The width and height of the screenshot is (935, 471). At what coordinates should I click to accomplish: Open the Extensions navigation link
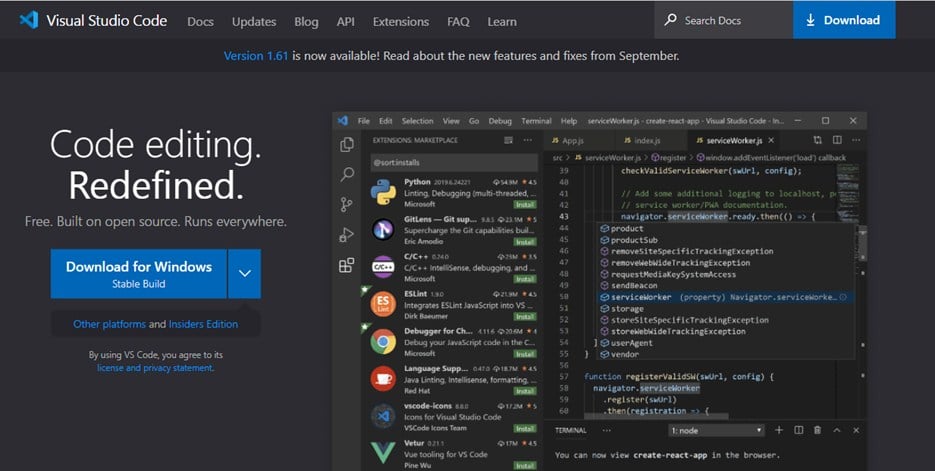[401, 21]
